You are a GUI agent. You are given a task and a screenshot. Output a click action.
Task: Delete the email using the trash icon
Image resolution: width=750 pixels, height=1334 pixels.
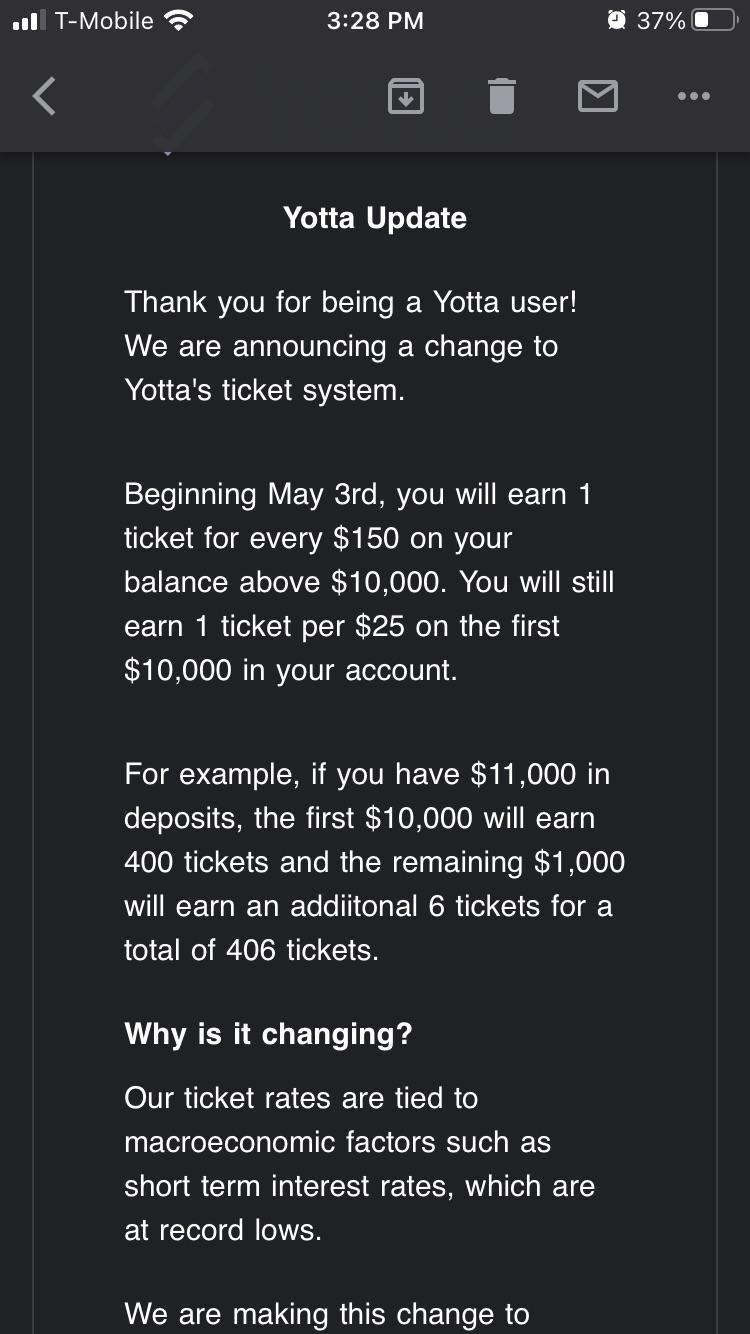[501, 96]
